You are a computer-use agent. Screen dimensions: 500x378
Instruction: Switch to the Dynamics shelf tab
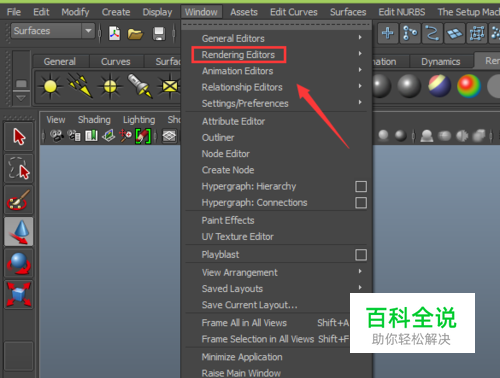point(441,61)
